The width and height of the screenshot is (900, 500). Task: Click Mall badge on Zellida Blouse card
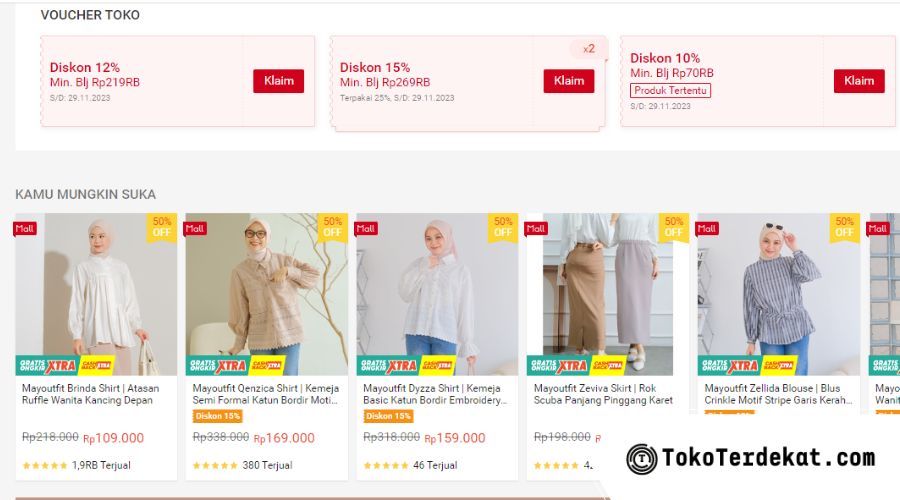click(x=707, y=228)
